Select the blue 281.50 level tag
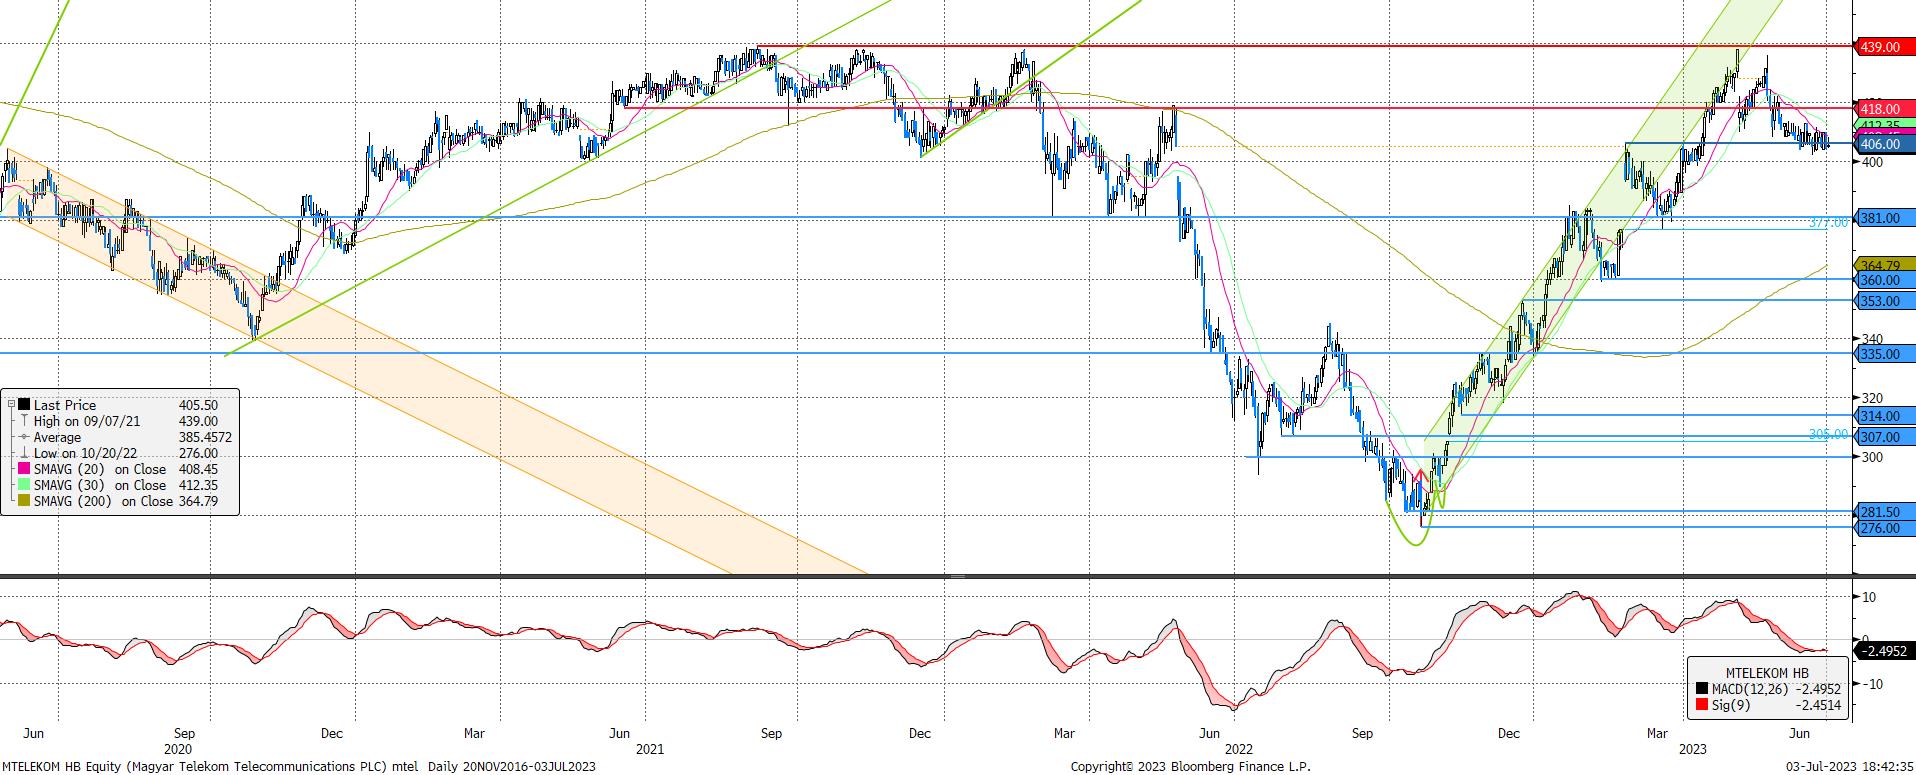This screenshot has height=775, width=1916. click(x=1882, y=512)
